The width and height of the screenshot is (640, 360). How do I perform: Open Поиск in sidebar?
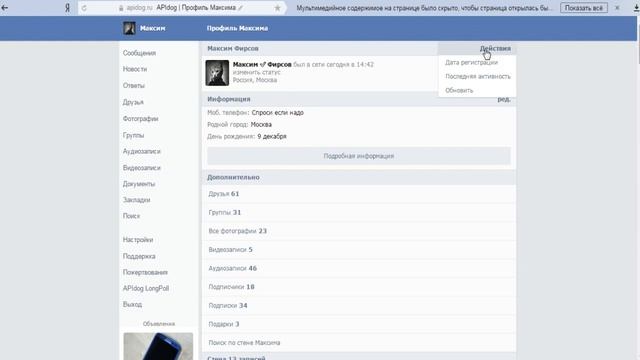(131, 216)
